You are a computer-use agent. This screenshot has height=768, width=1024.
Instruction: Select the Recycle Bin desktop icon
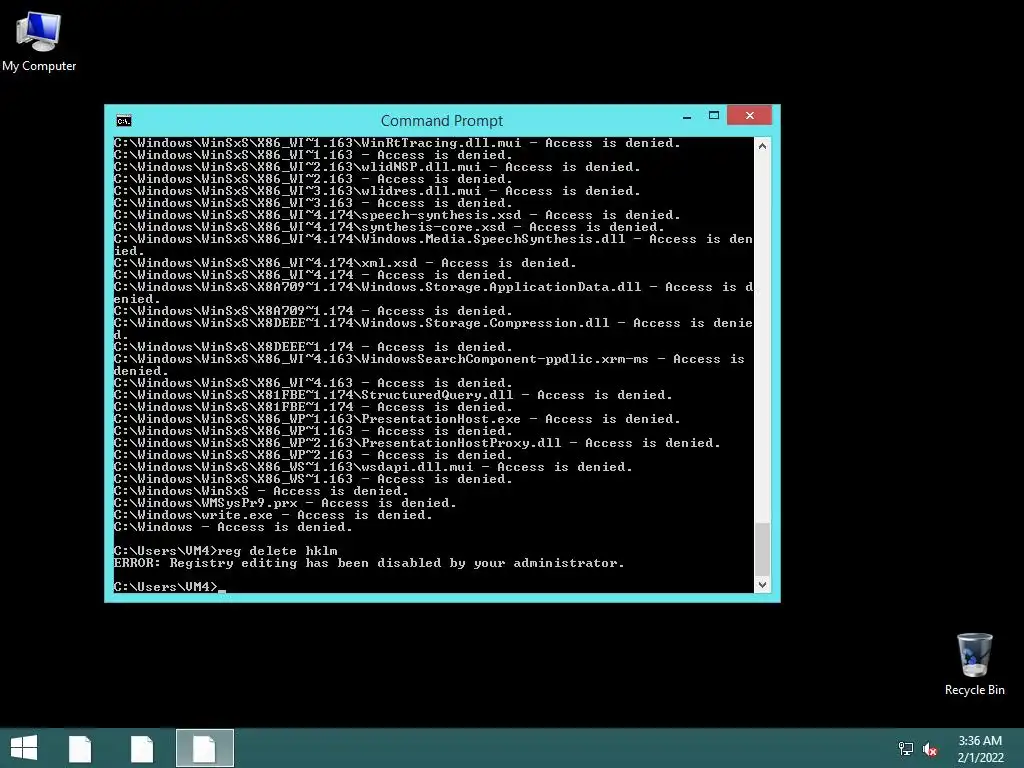(x=974, y=664)
